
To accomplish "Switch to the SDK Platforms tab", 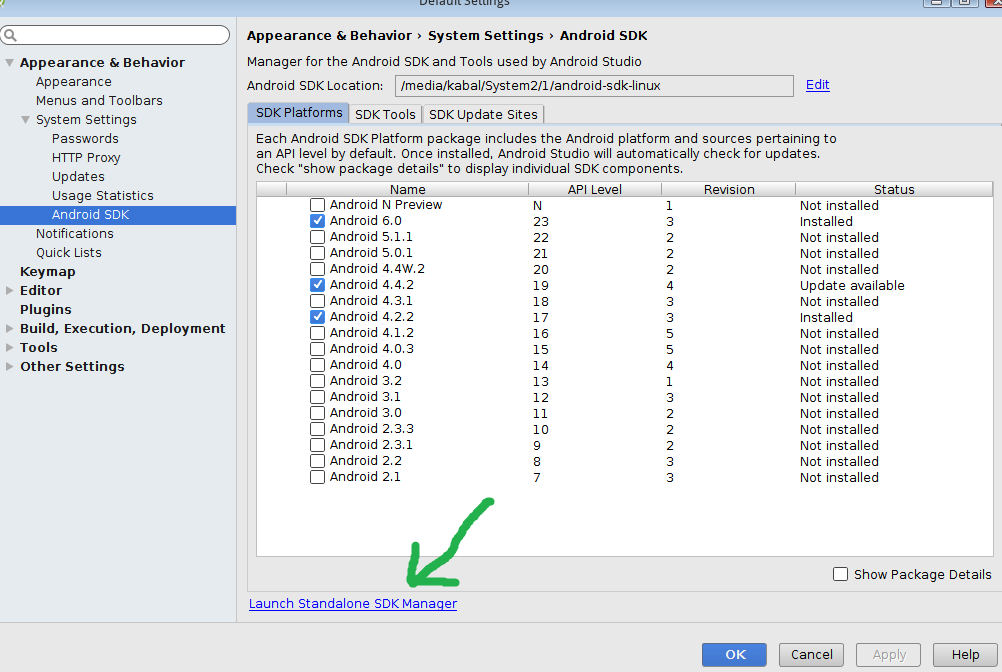I will [298, 113].
